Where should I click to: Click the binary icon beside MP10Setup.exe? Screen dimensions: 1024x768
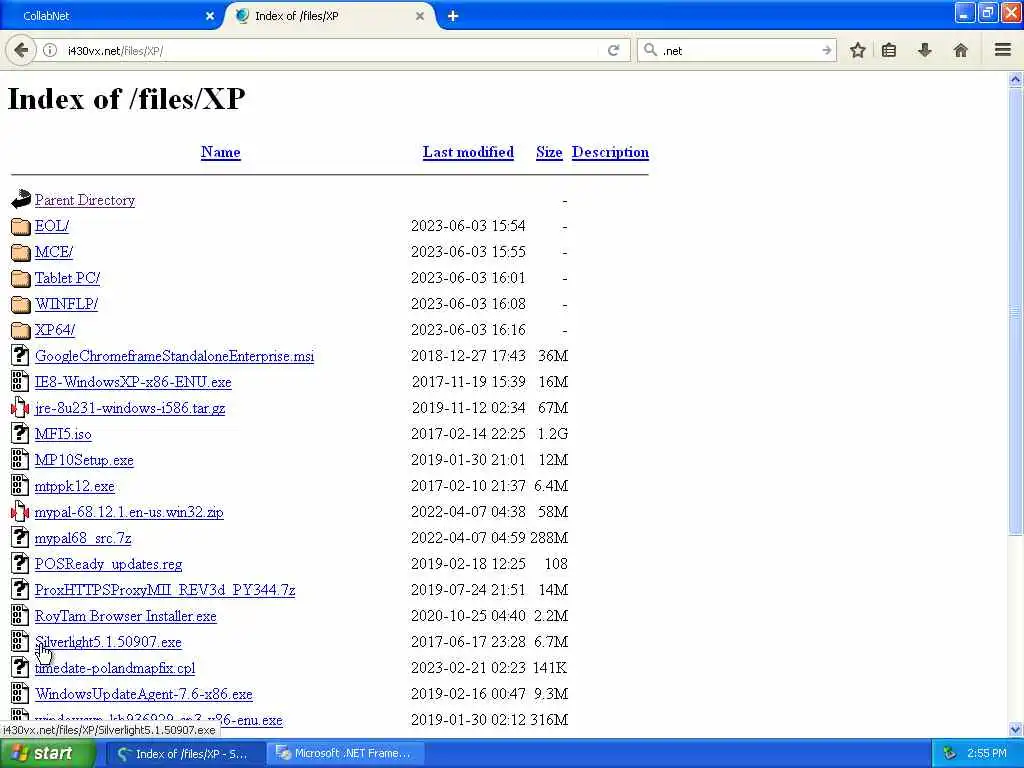(20, 459)
